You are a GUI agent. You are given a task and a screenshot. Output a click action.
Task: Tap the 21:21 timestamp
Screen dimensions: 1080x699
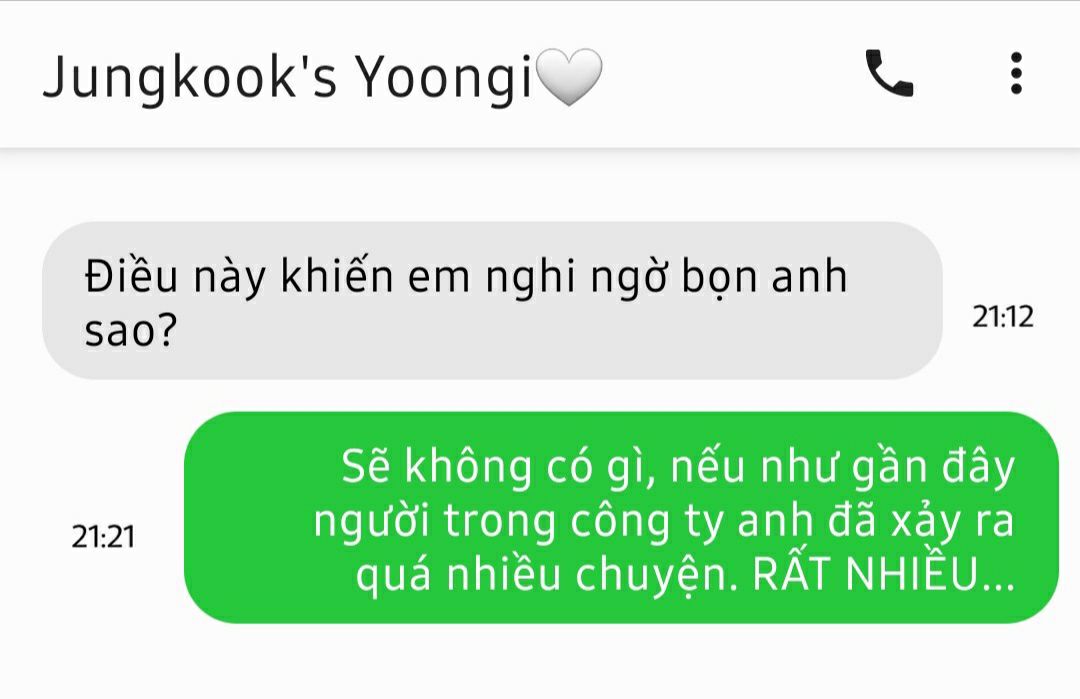coord(103,536)
